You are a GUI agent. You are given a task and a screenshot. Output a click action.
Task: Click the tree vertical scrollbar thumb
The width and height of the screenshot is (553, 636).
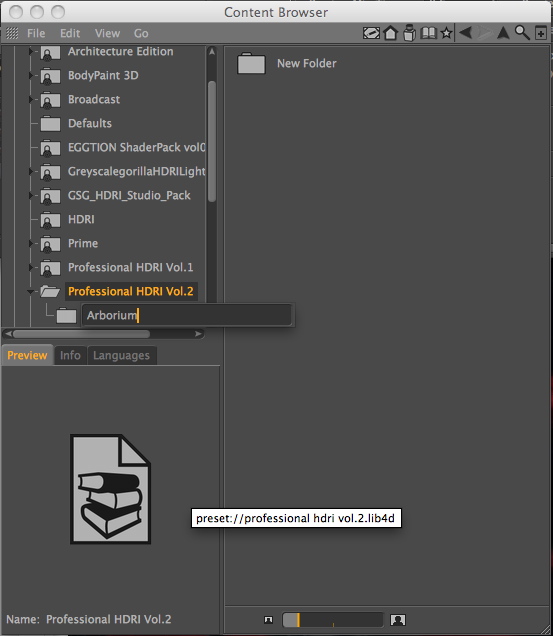point(211,141)
